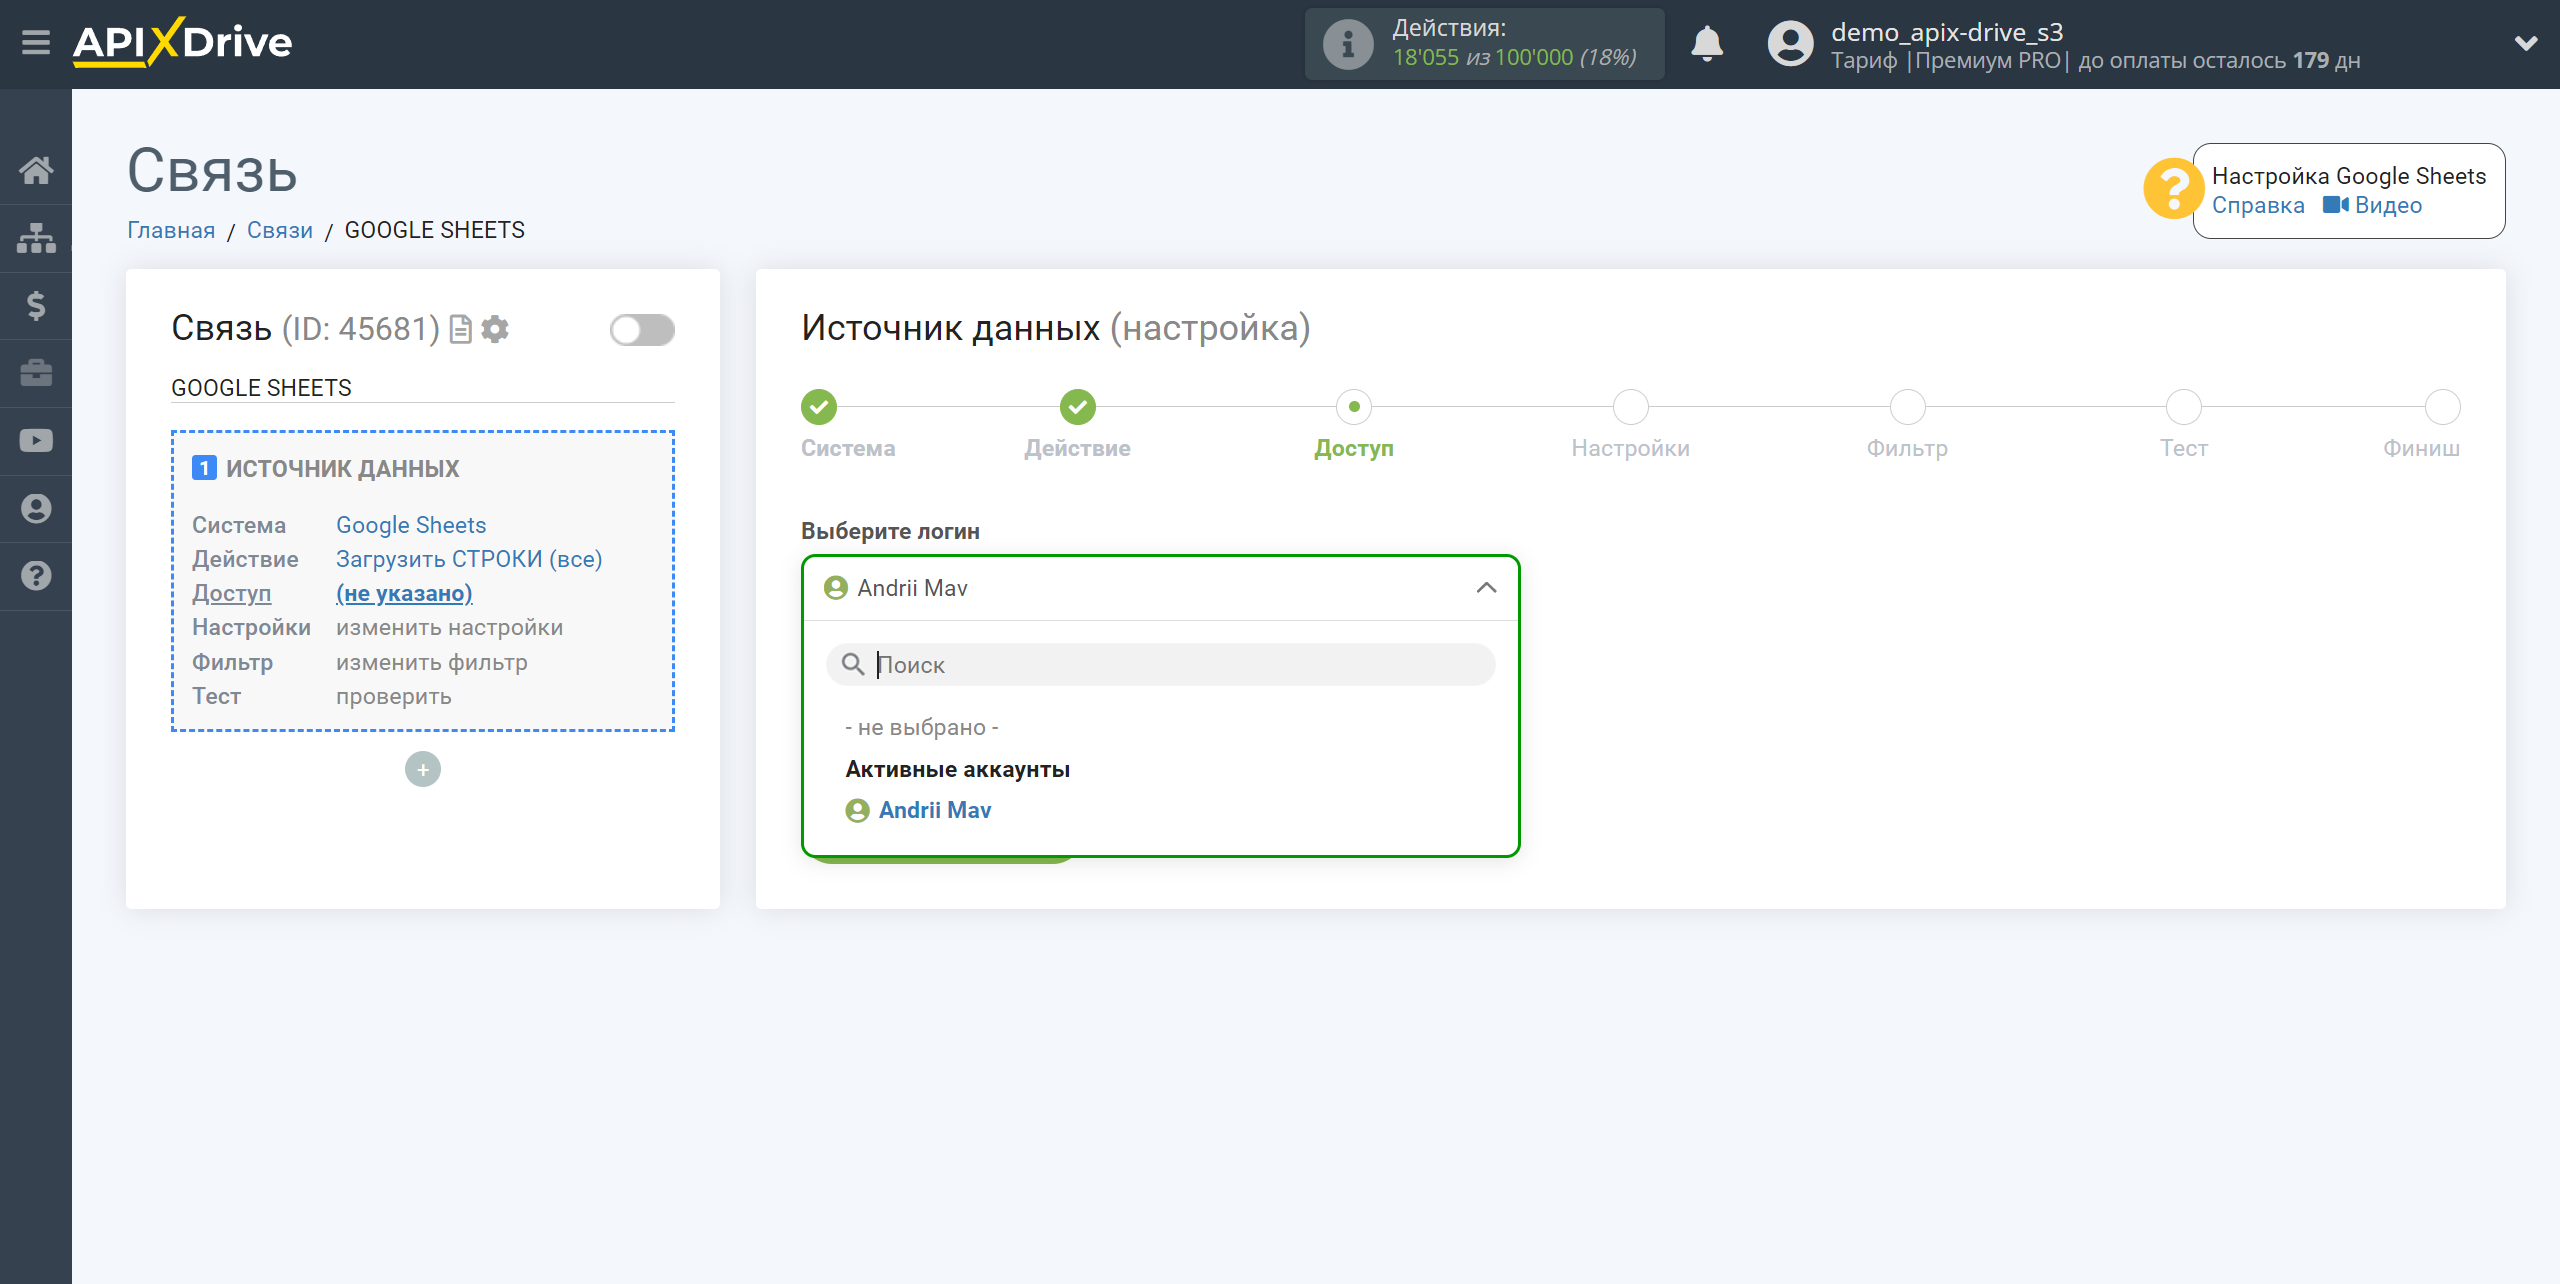Toggle the connection enable/disable switch
Image resolution: width=2560 pixels, height=1284 pixels.
[x=642, y=331]
